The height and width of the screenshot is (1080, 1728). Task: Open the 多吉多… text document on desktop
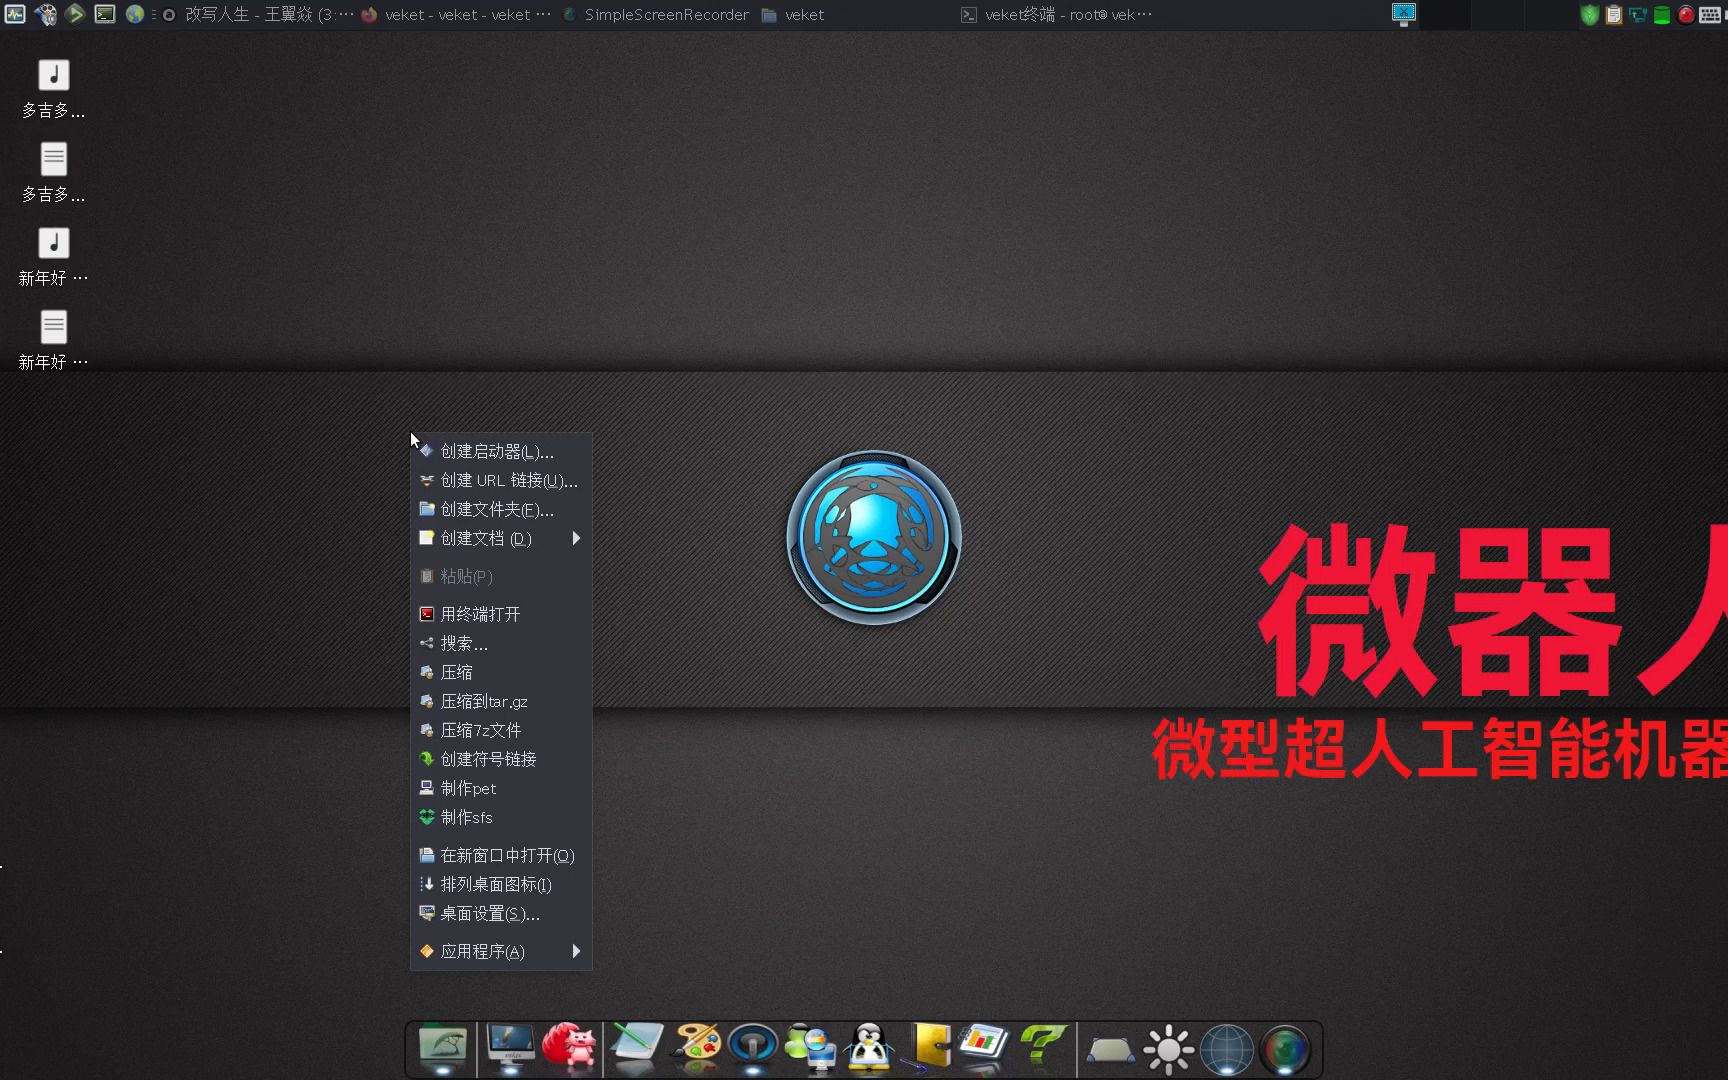click(x=54, y=173)
